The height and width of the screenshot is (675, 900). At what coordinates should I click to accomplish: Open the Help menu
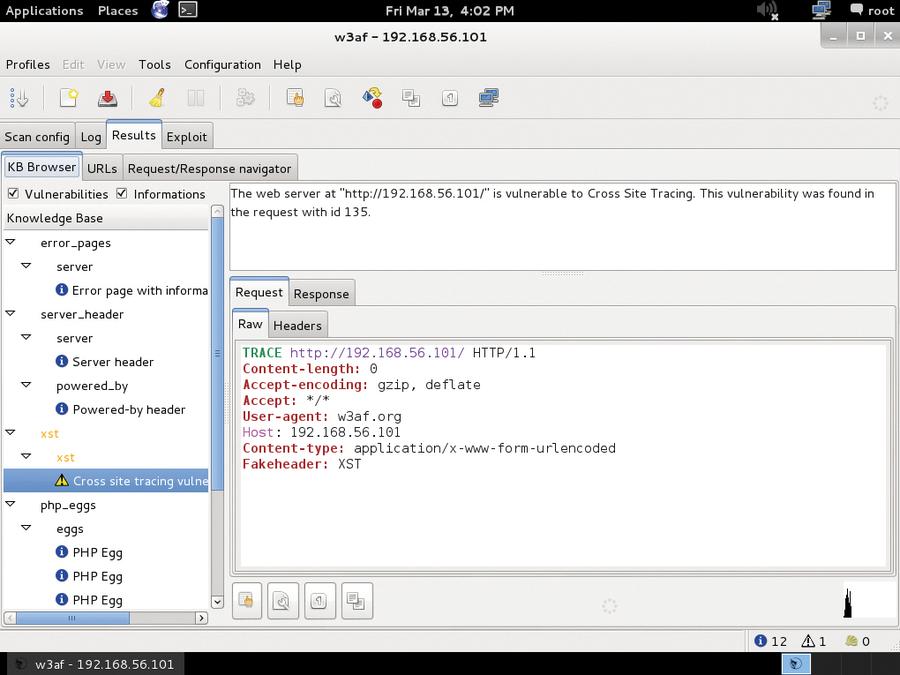pos(287,65)
